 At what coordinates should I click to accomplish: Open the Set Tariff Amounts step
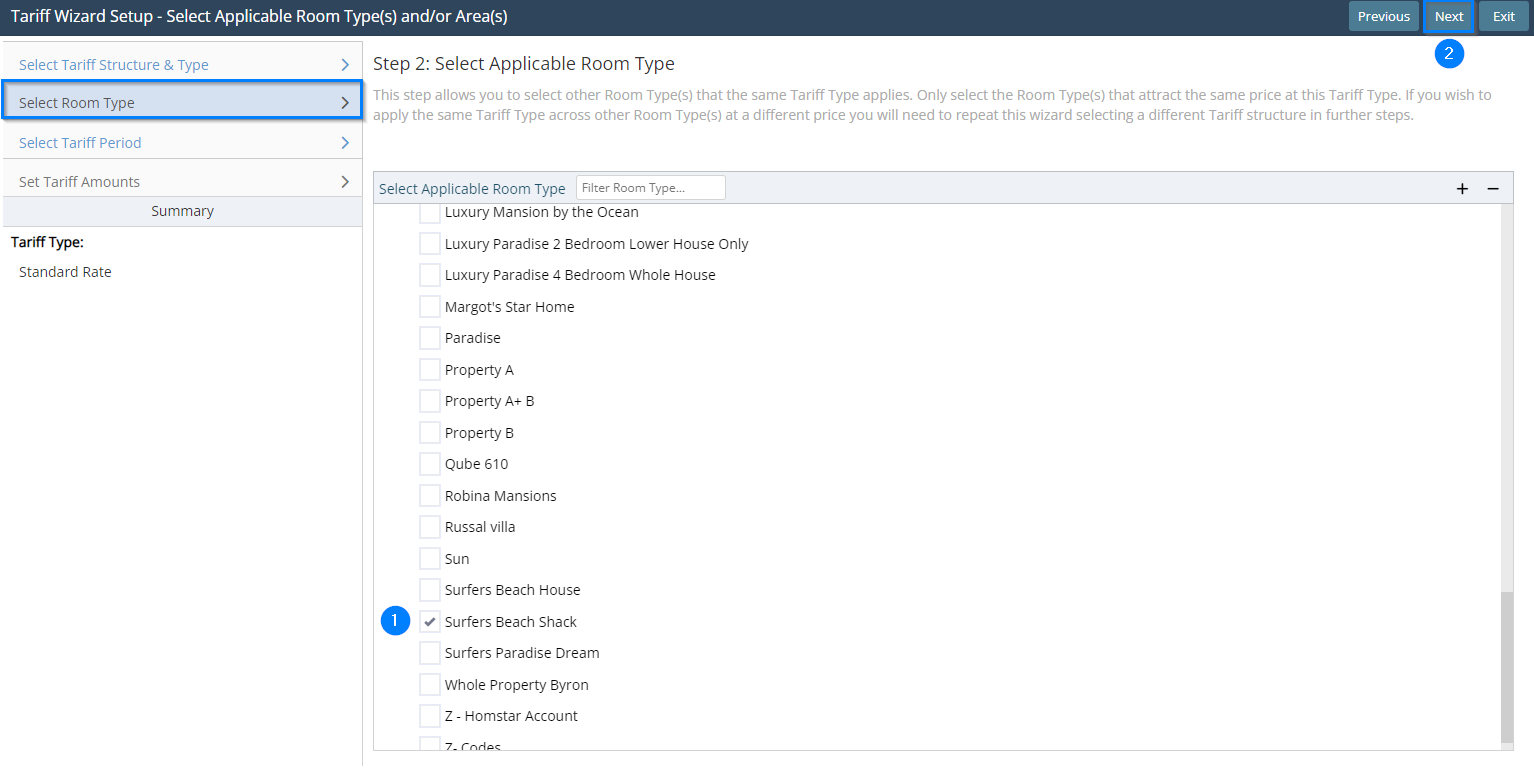pos(79,182)
